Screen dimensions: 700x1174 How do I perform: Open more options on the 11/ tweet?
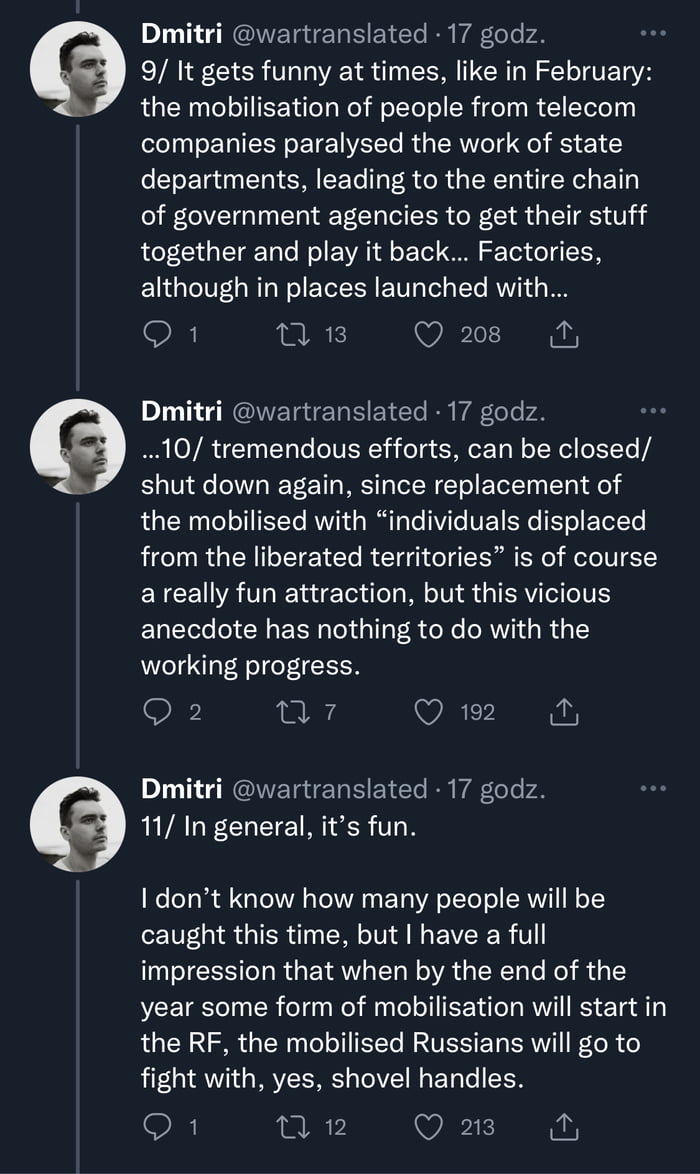coord(651,789)
